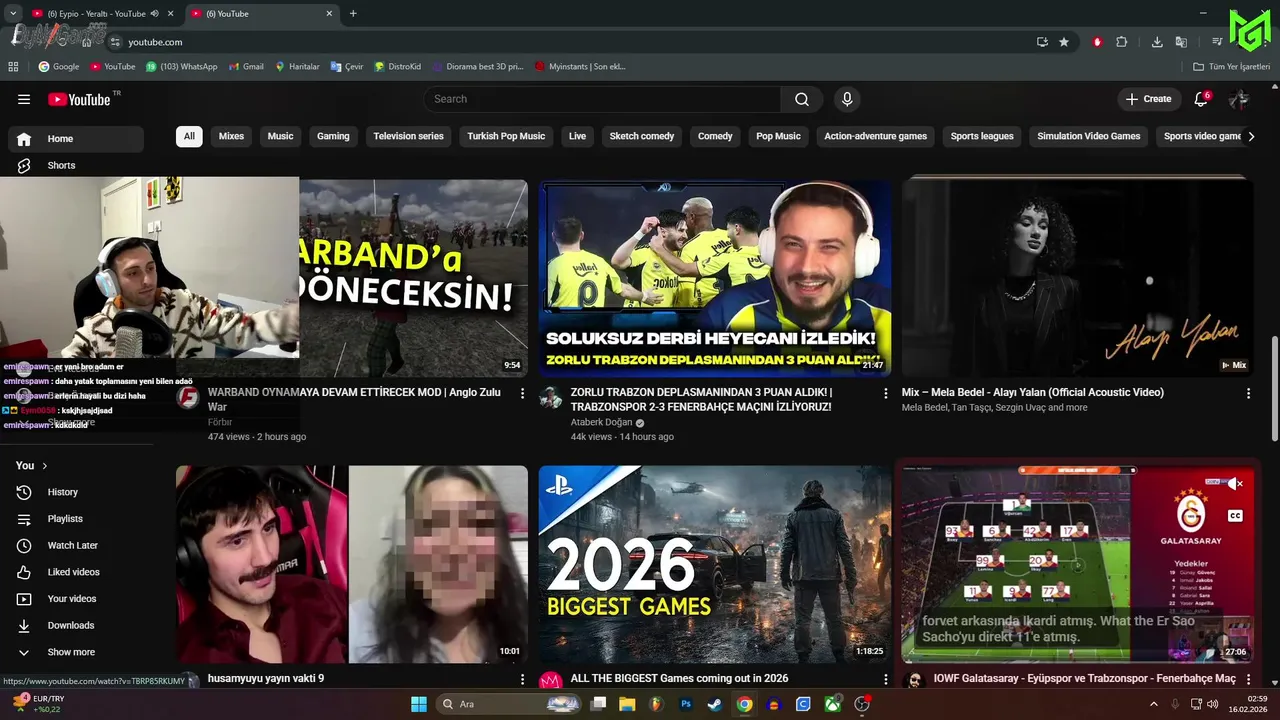This screenshot has height=720, width=1280.
Task: Click the YouTube search input field
Action: tap(602, 99)
